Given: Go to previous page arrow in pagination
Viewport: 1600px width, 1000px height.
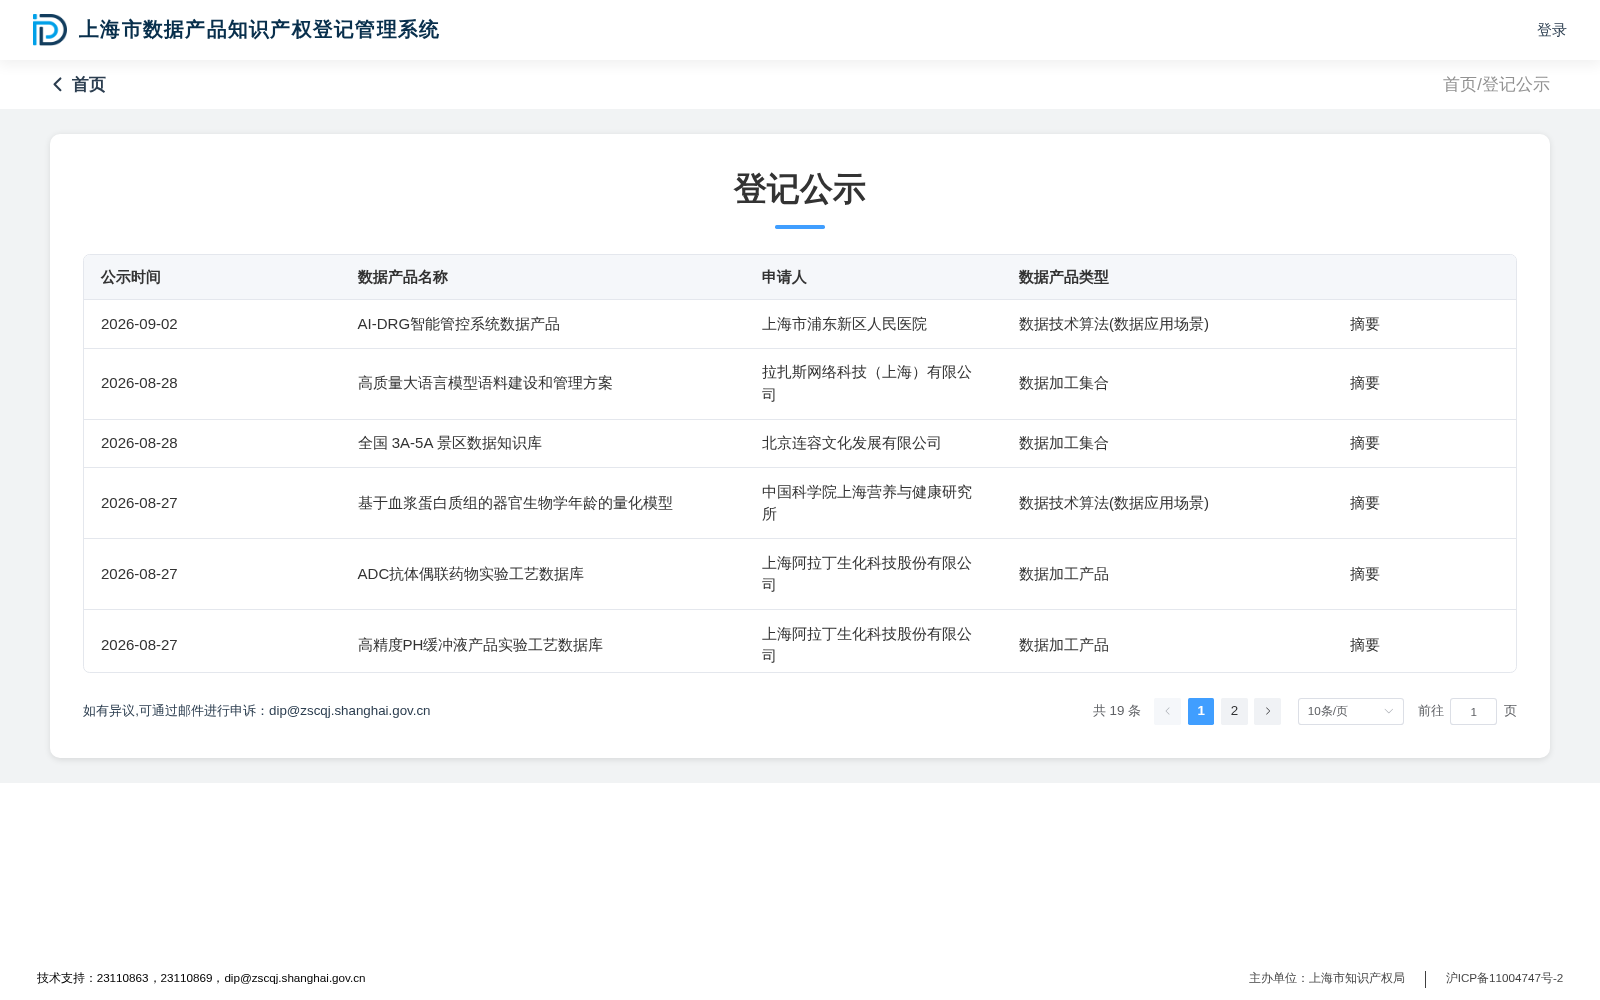Looking at the screenshot, I should pyautogui.click(x=1167, y=711).
